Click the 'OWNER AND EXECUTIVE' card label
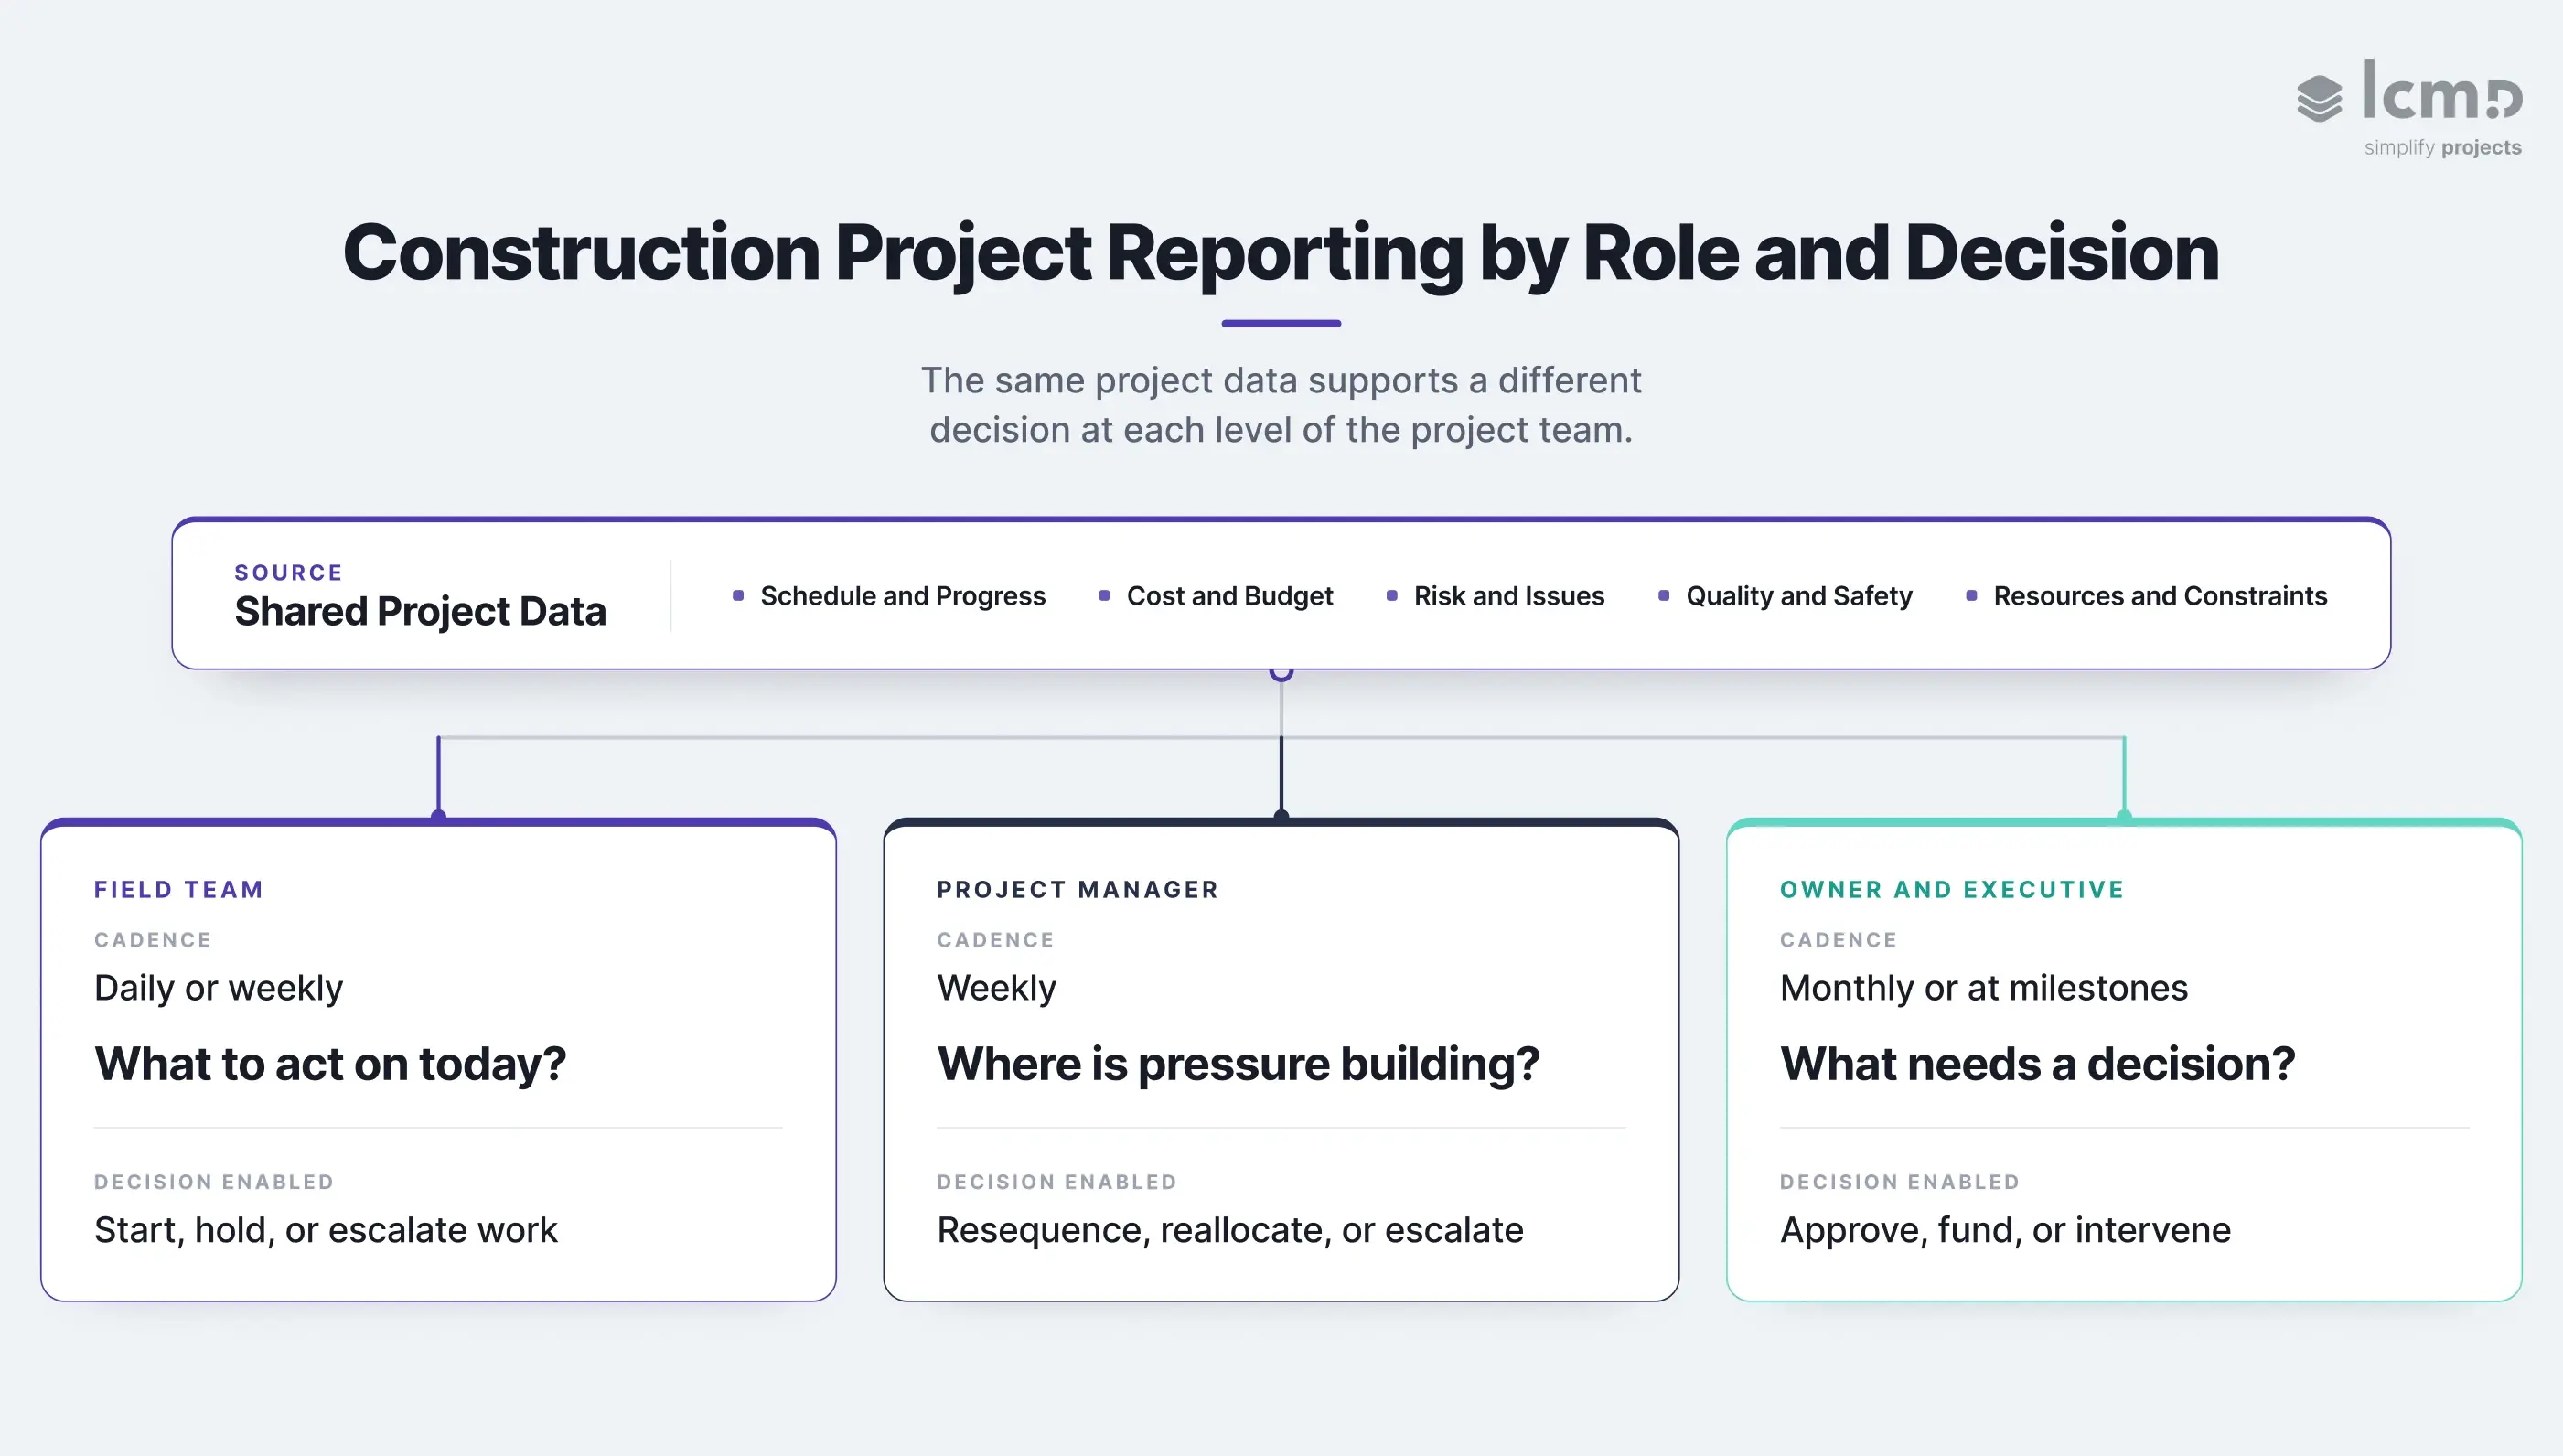The width and height of the screenshot is (2563, 1456). pyautogui.click(x=1952, y=890)
